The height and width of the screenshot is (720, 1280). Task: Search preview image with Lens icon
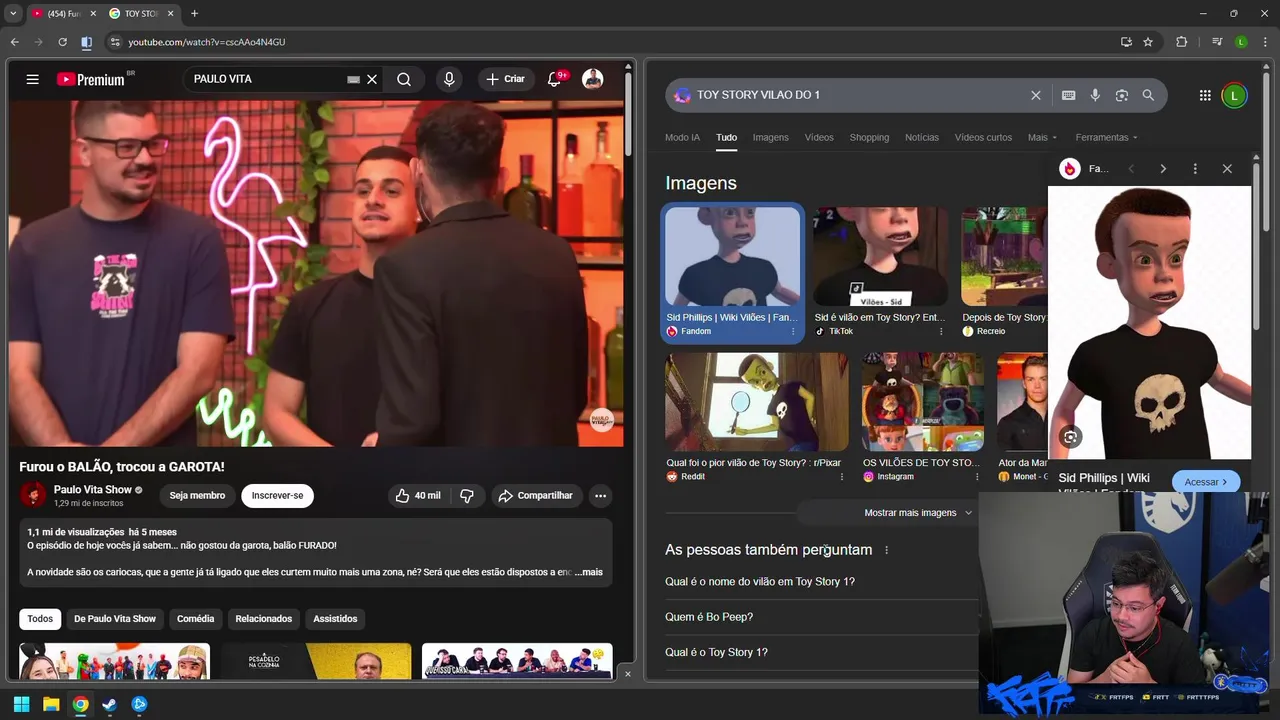(1071, 437)
